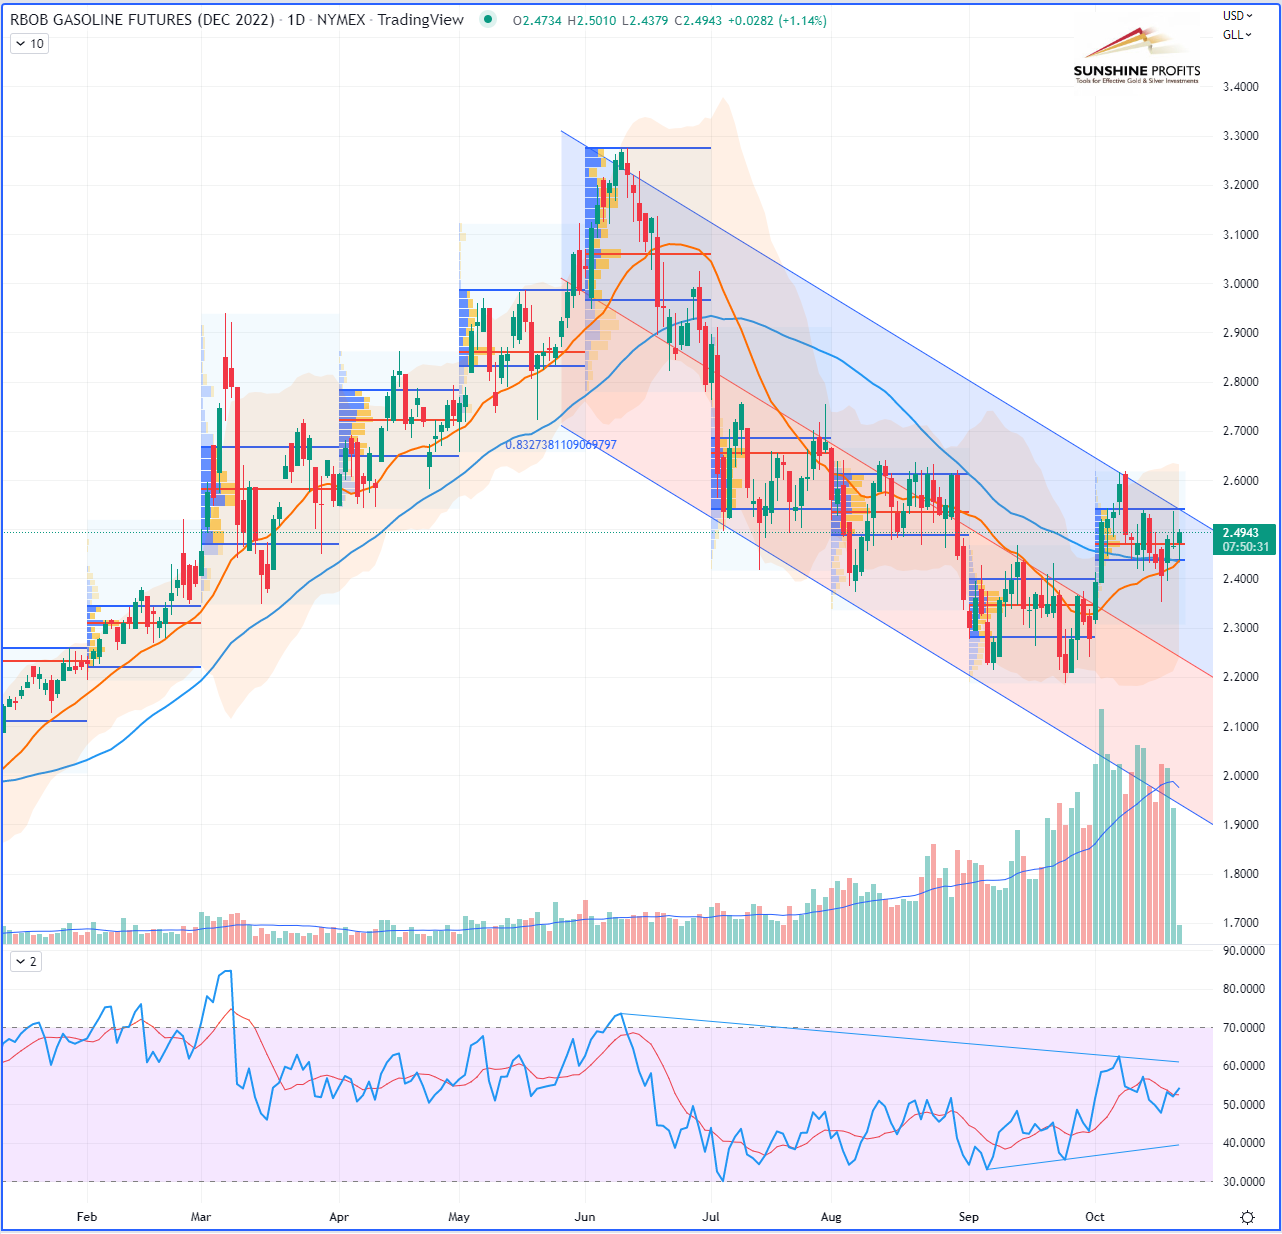1282x1234 pixels.
Task: Click the 3.0000 price scale label
Action: tap(1241, 284)
